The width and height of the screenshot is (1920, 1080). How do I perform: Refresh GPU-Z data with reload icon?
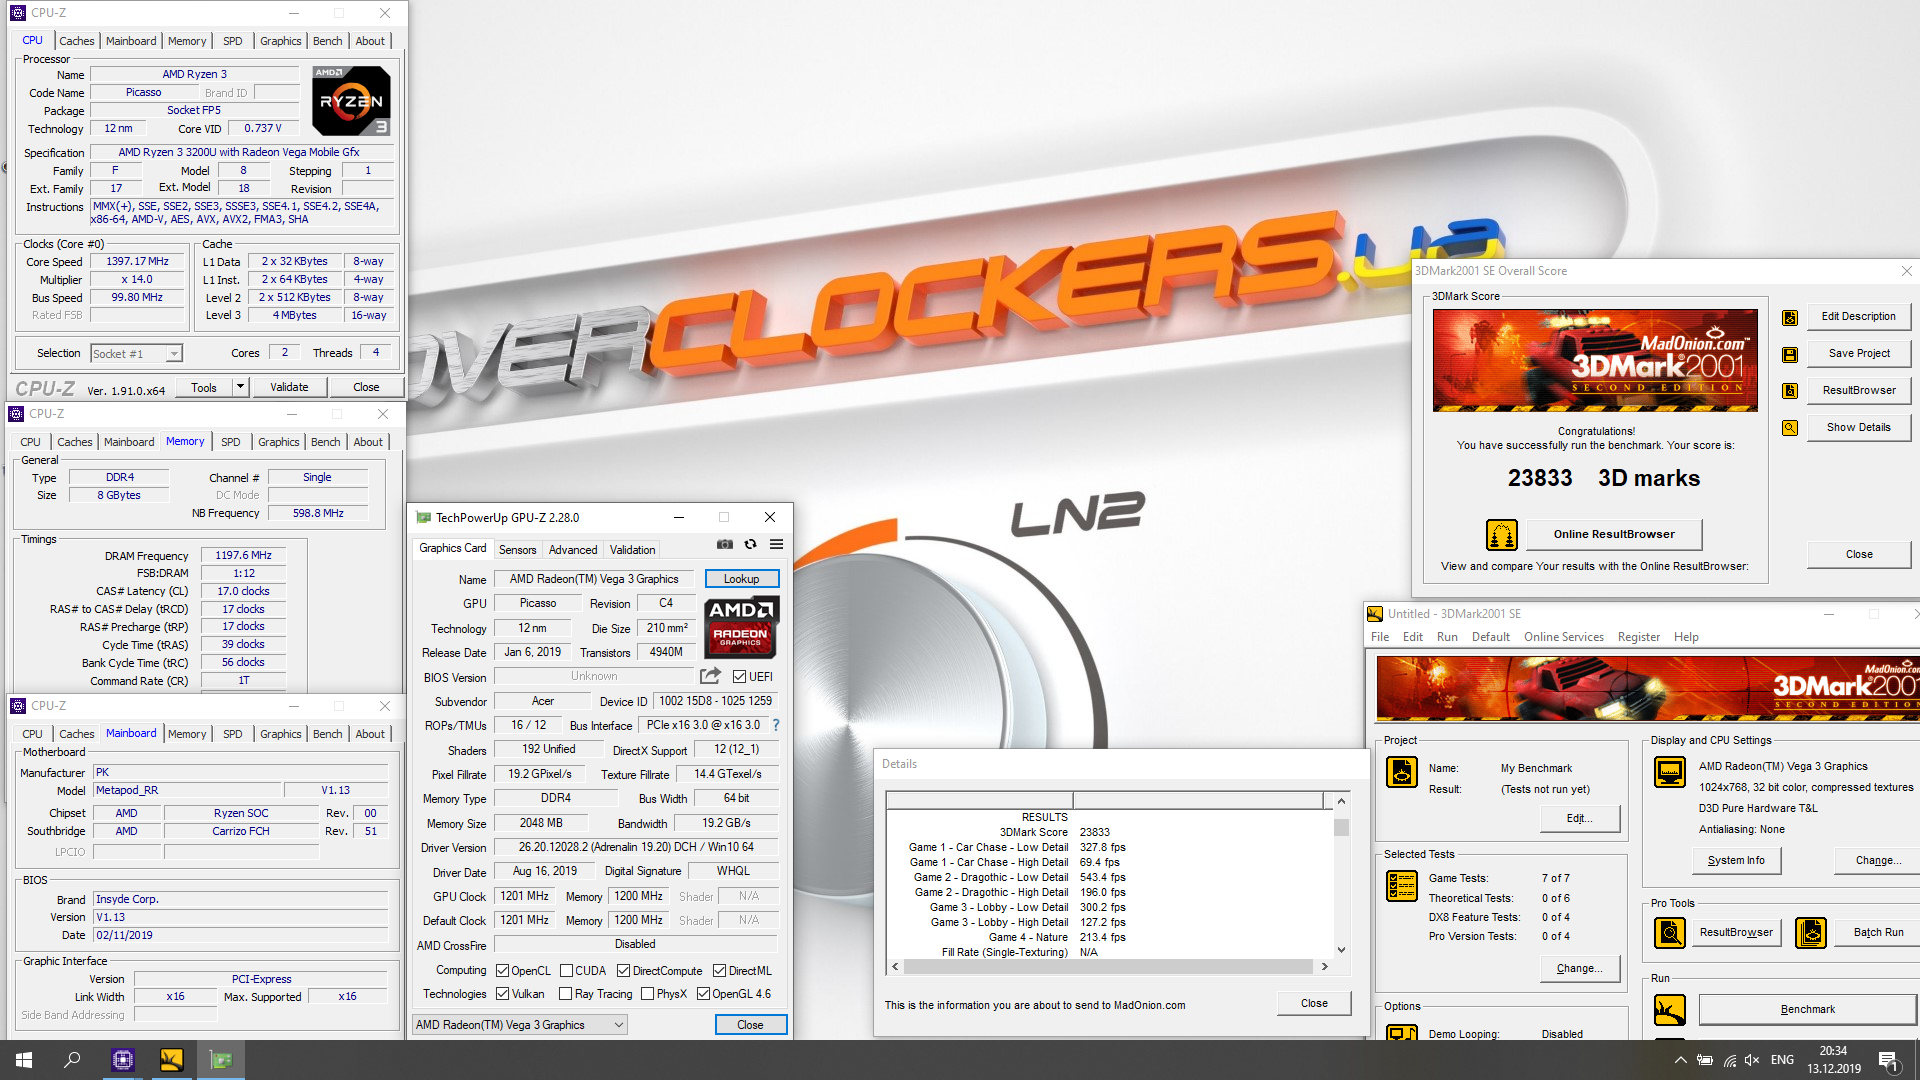750,544
